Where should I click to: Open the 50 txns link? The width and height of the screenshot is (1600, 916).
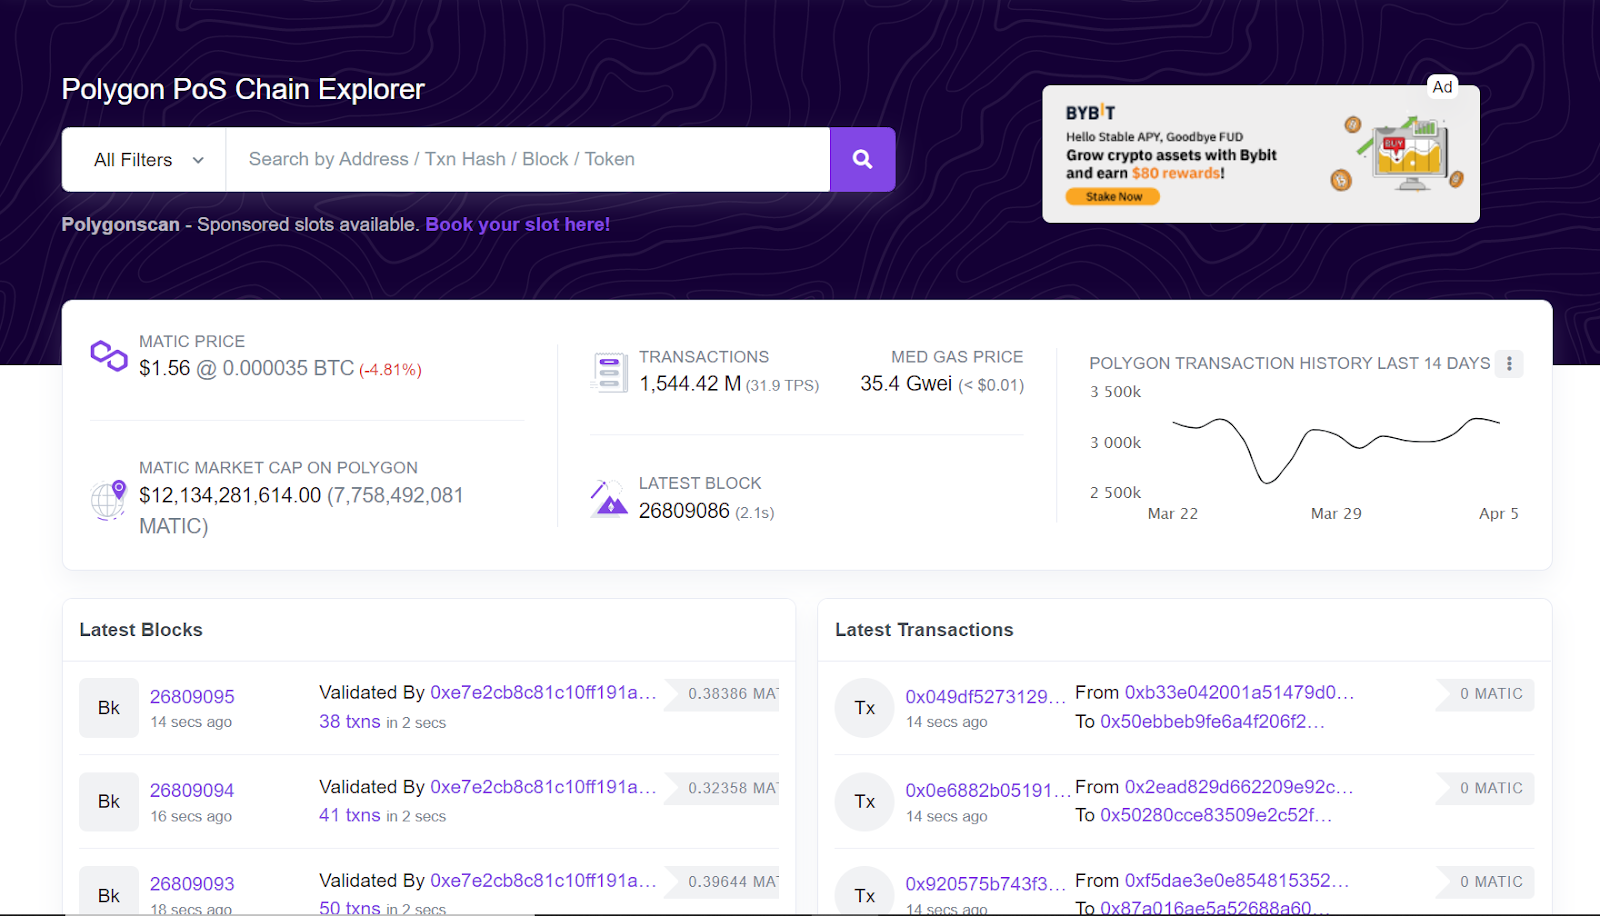[350, 907]
